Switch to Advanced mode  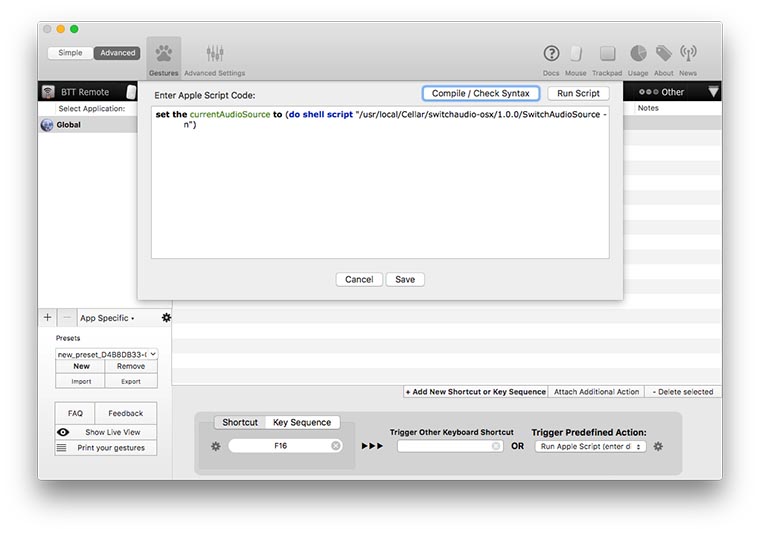(117, 53)
